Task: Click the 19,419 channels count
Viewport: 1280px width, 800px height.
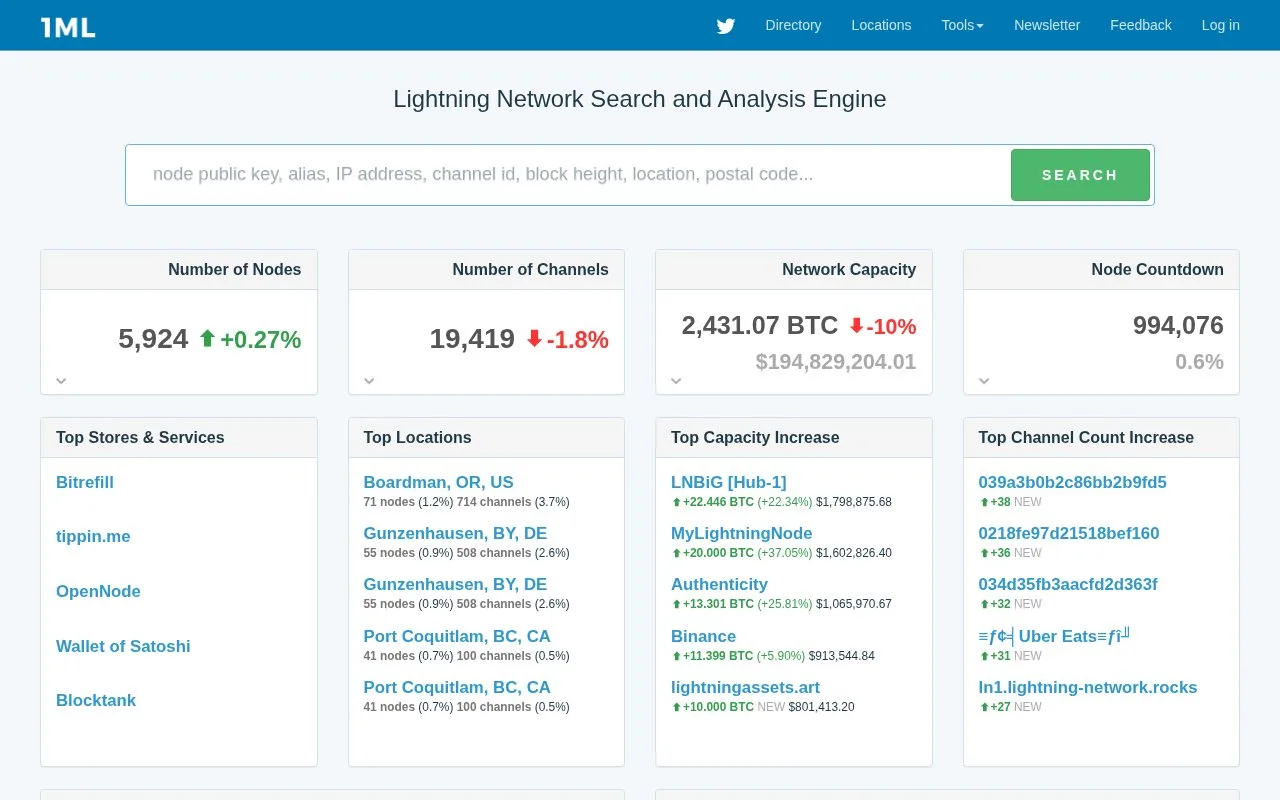Action: tap(472, 339)
